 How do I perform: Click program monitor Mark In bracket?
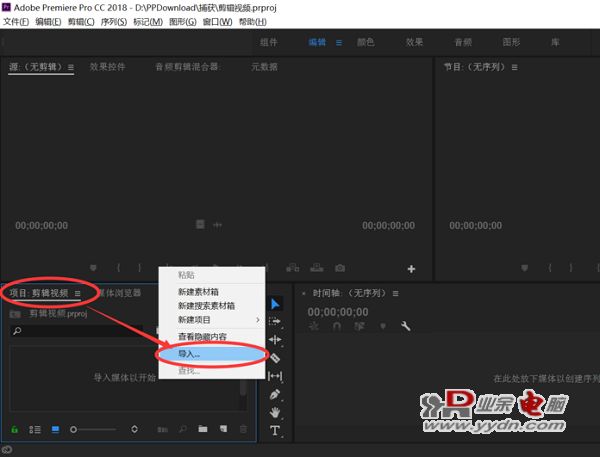click(x=550, y=268)
